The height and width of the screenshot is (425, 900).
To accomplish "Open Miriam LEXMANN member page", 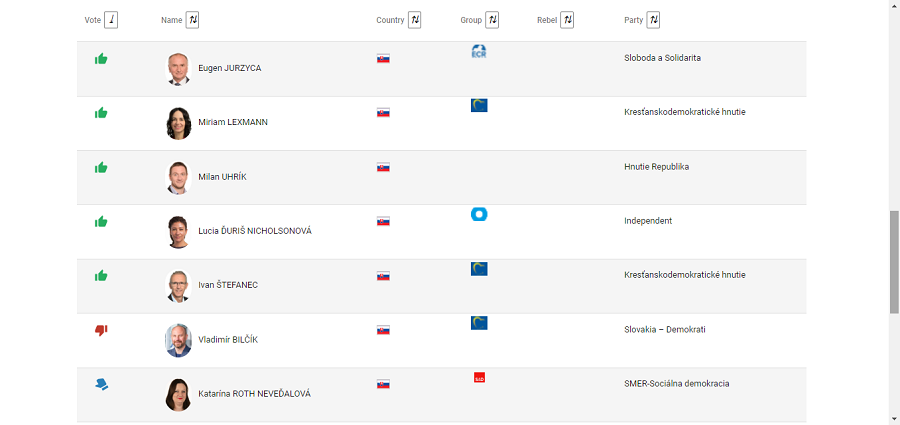I will (232, 122).
